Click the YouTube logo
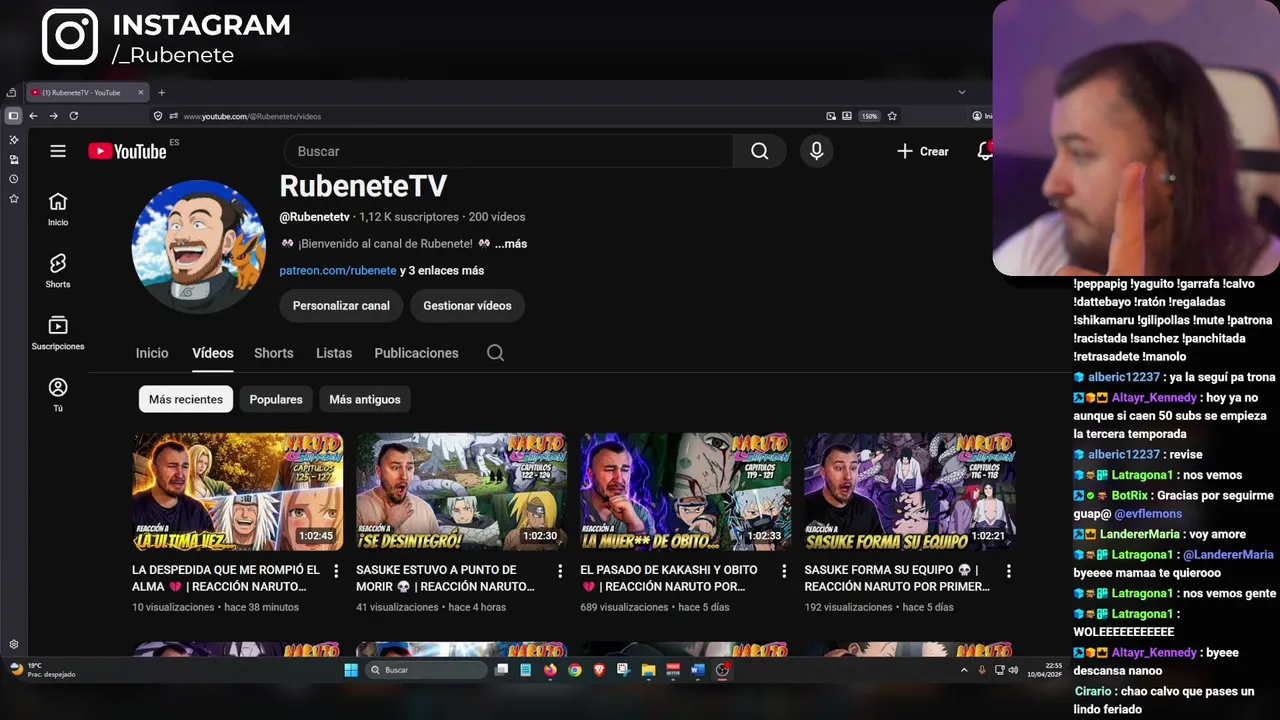 click(x=127, y=151)
